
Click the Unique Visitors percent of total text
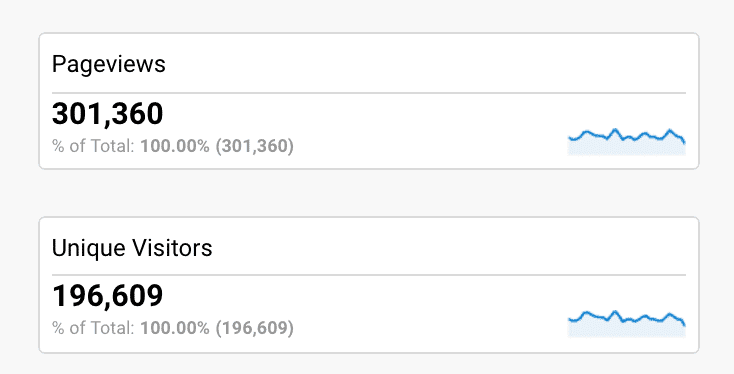173,328
